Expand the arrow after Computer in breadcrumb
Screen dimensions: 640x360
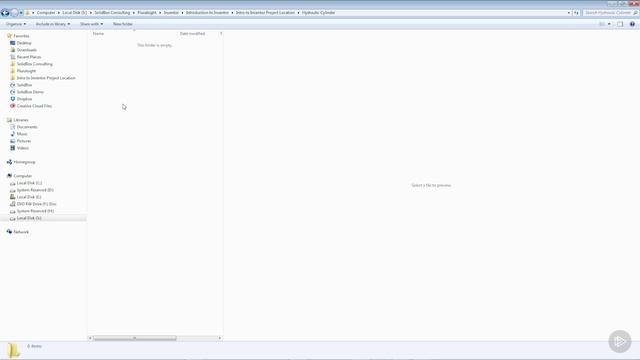click(x=59, y=13)
